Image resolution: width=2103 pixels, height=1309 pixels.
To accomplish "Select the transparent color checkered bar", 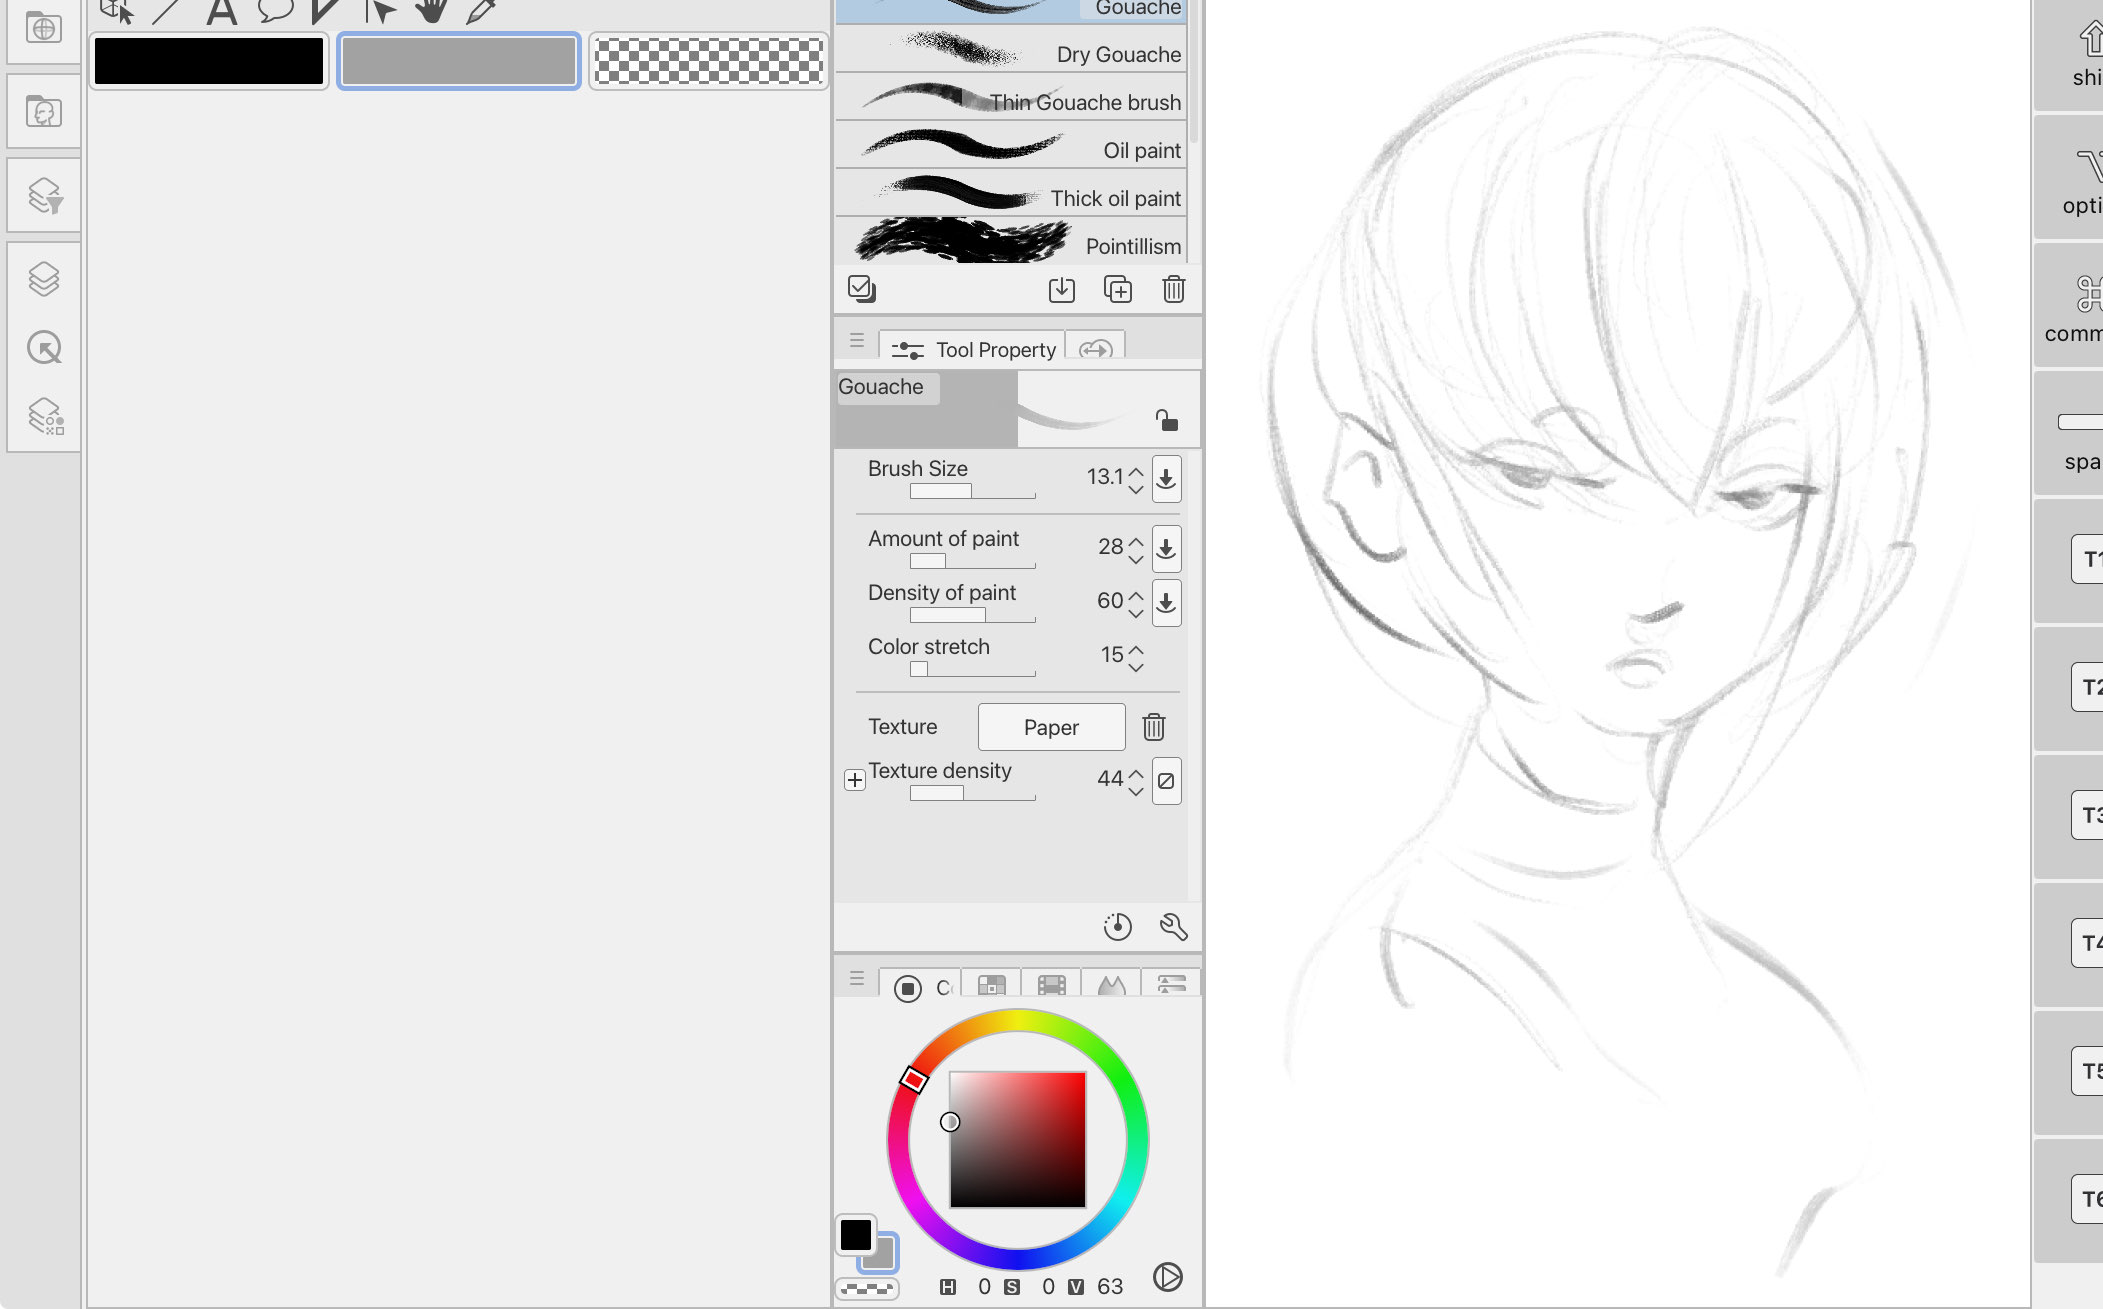I will [x=708, y=61].
